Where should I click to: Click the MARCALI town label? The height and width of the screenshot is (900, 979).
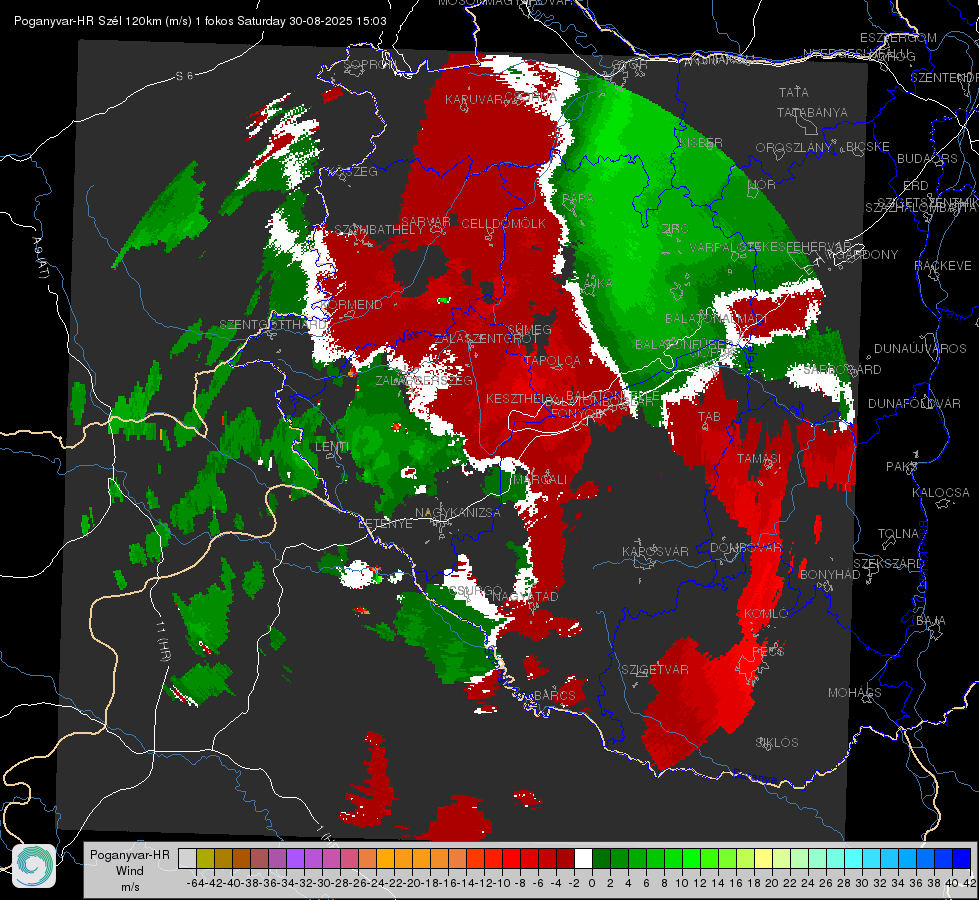[539, 479]
